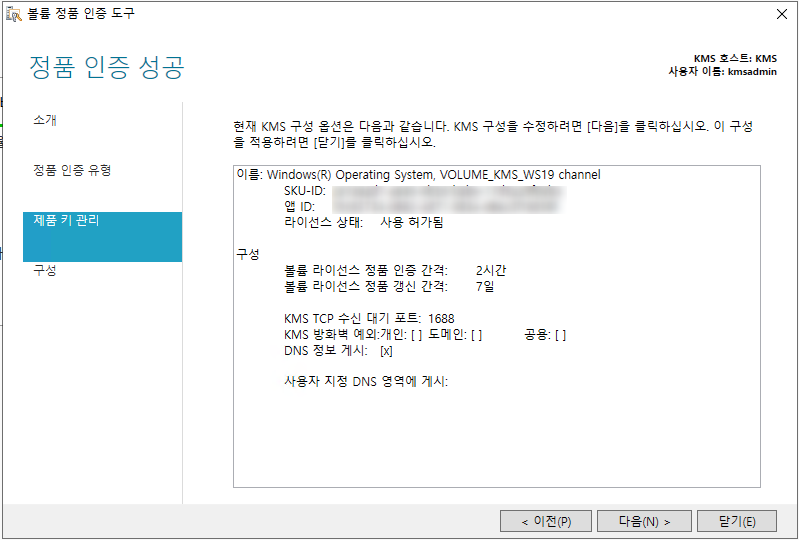Select the 정품 인증 유형 step

point(72,170)
